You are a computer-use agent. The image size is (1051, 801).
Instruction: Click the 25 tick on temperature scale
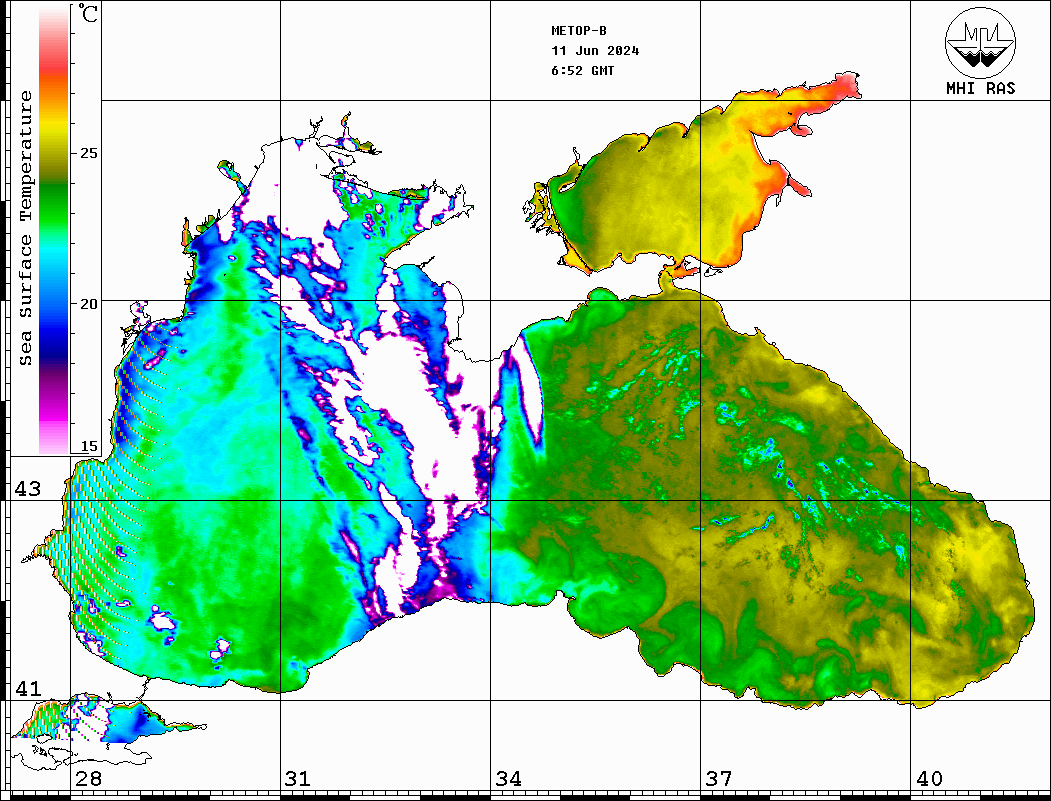[x=88, y=153]
